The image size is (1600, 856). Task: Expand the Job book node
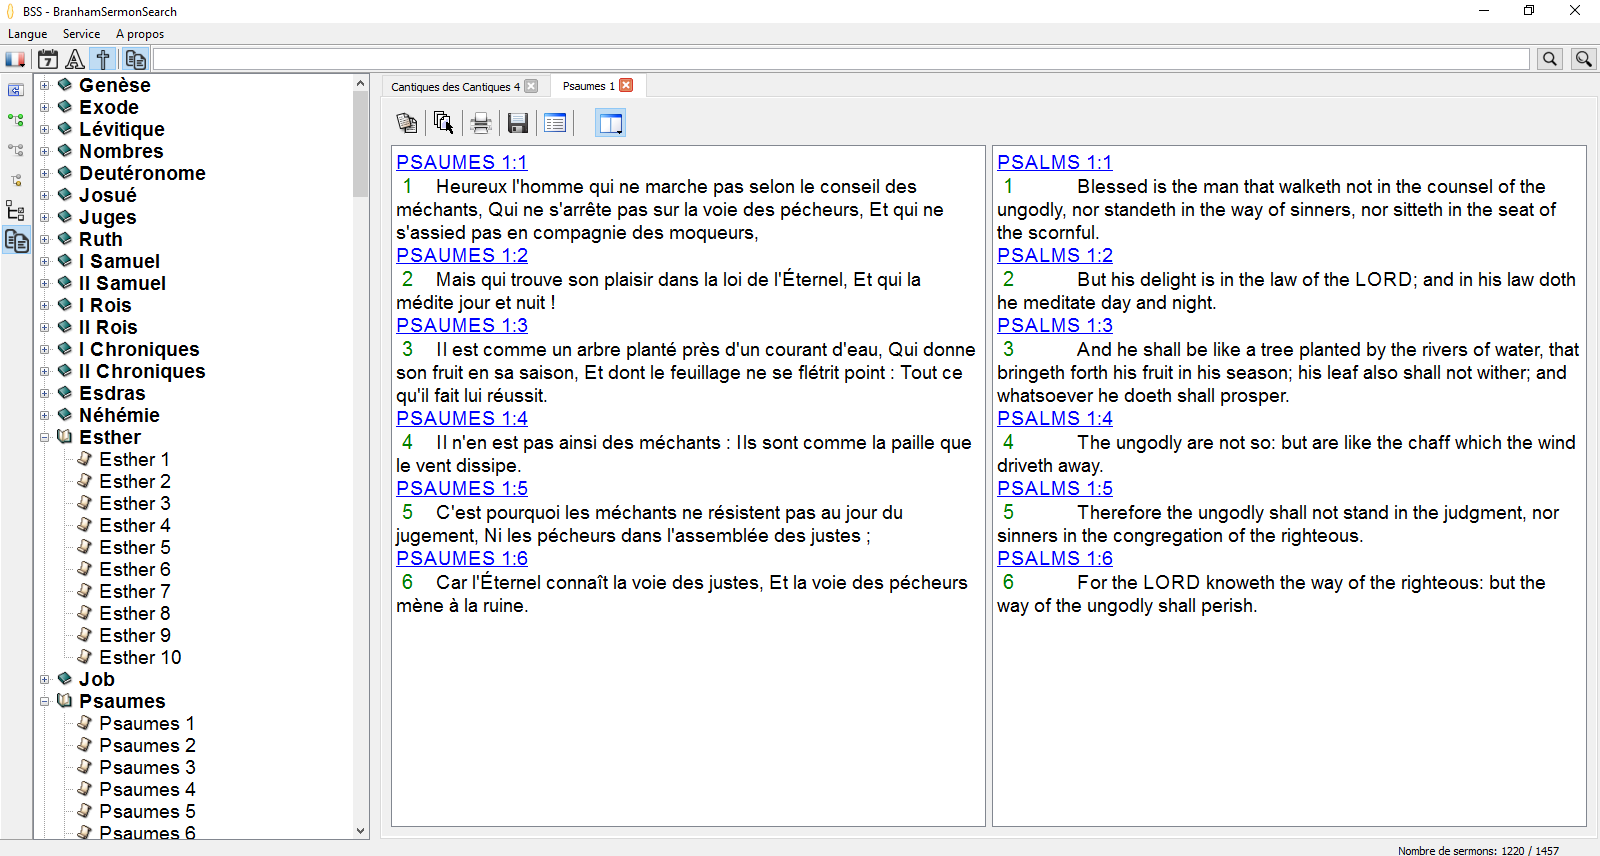[x=44, y=679]
